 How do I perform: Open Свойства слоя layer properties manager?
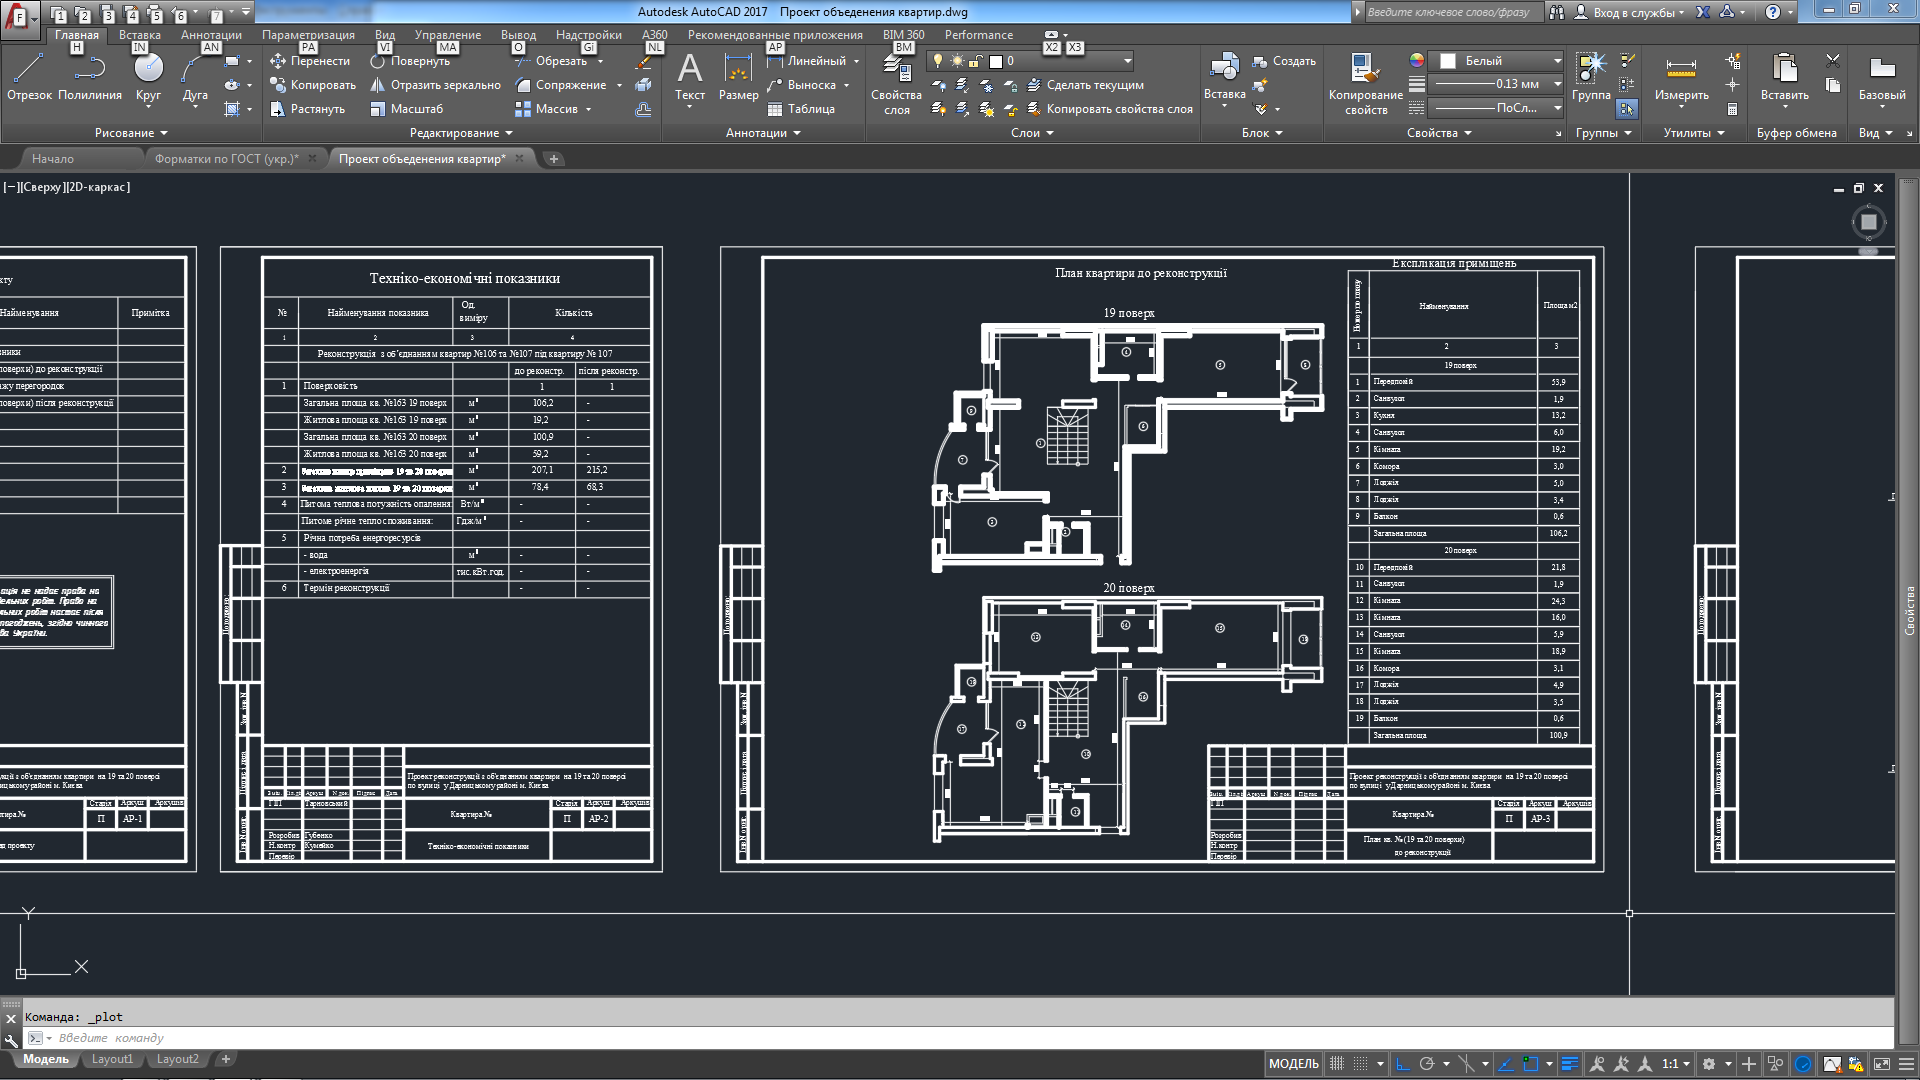click(896, 85)
